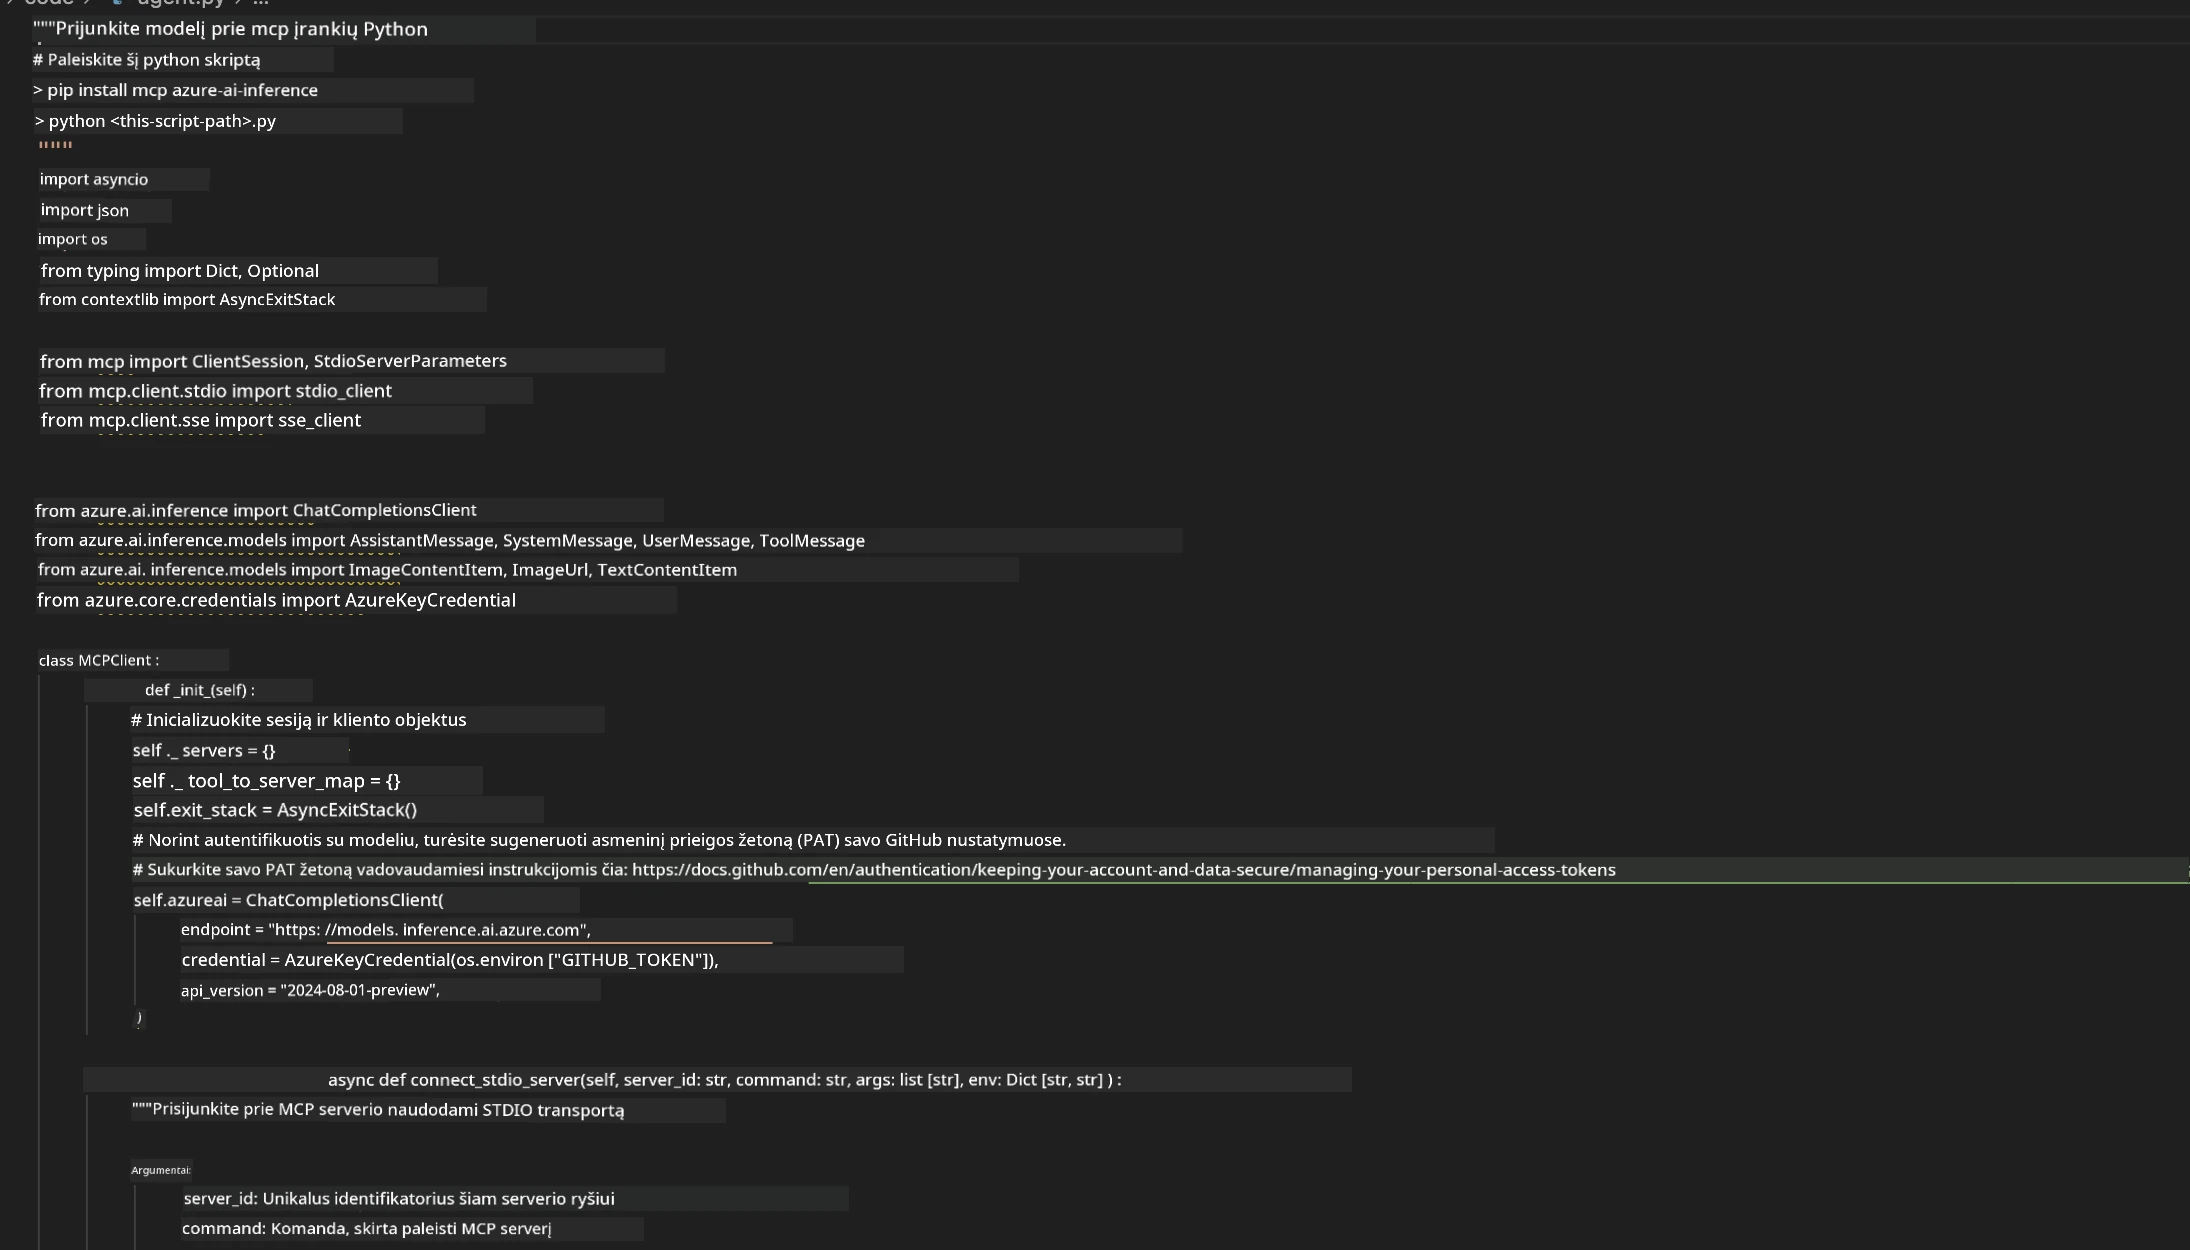Click the def _init_(self) line

pos(199,690)
